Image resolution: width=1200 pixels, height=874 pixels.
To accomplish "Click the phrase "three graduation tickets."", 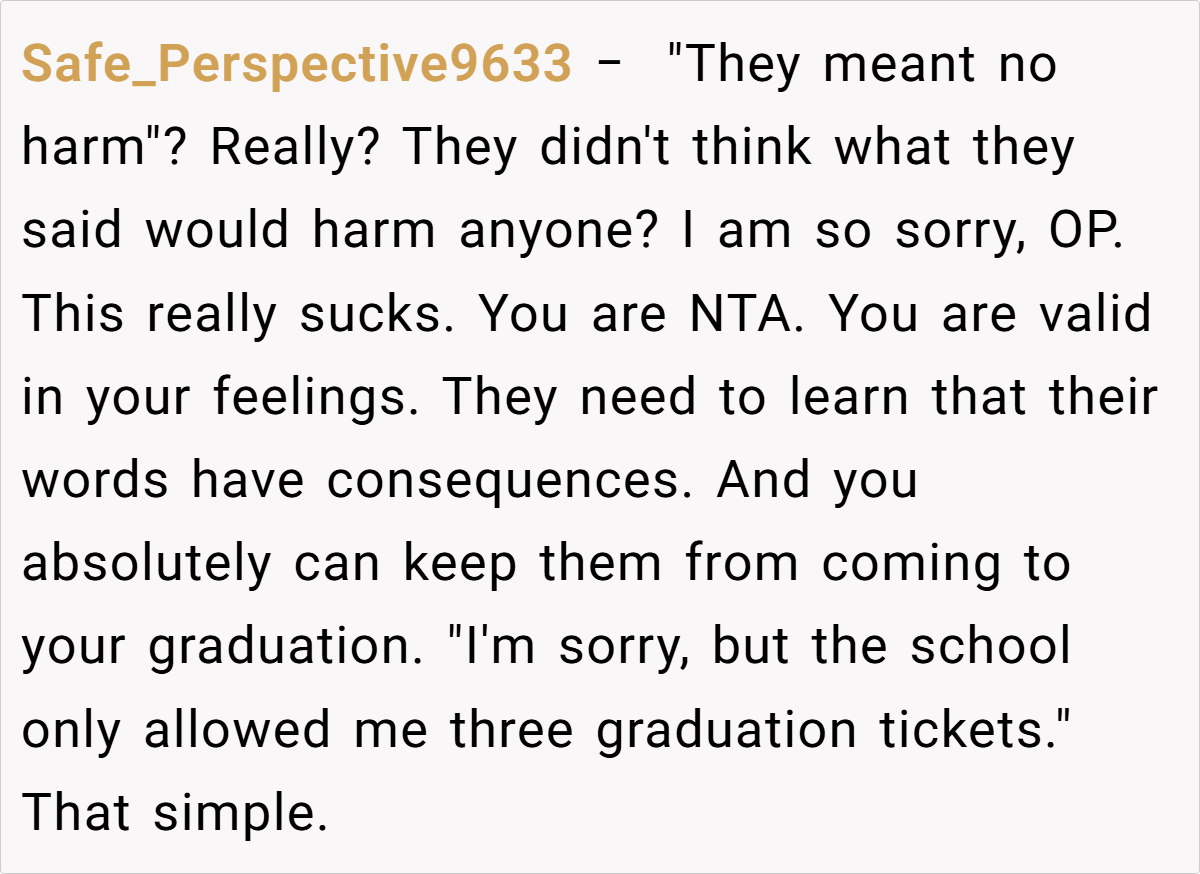I will [x=760, y=730].
